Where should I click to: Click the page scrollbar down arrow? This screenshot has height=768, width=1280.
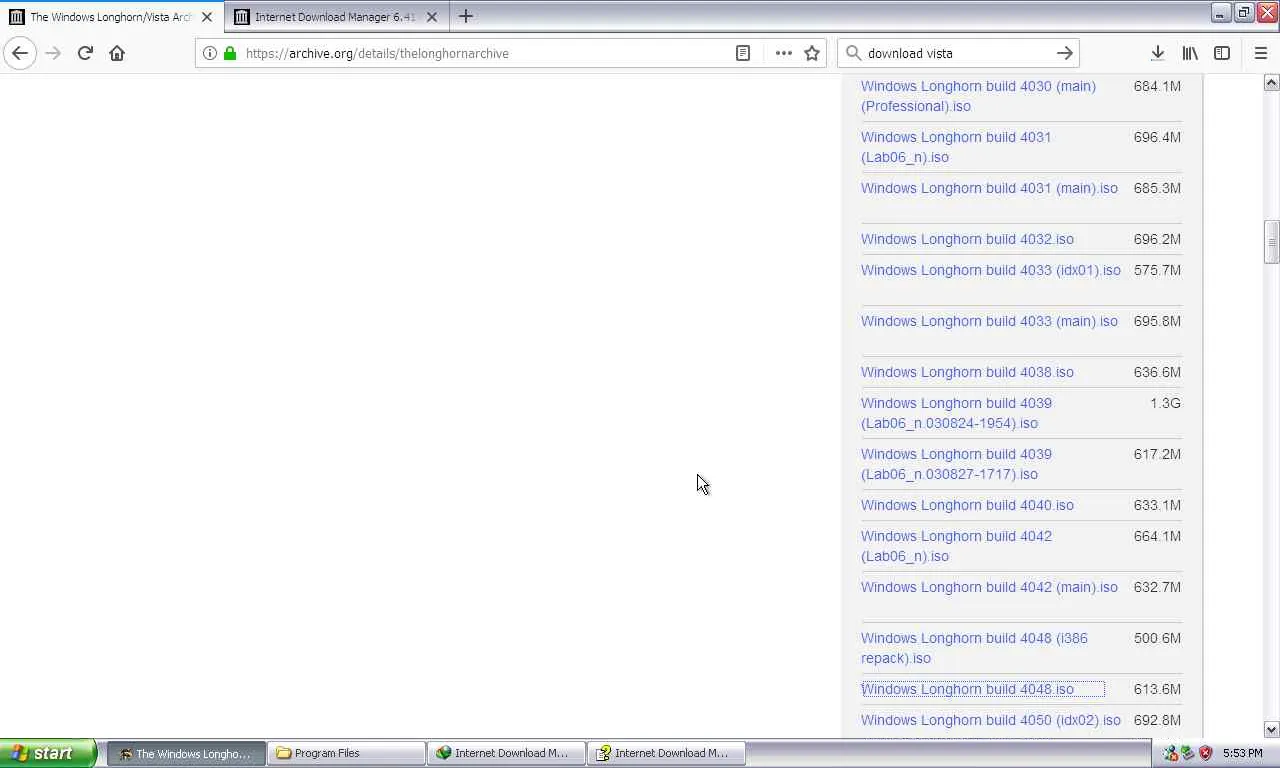point(1271,730)
